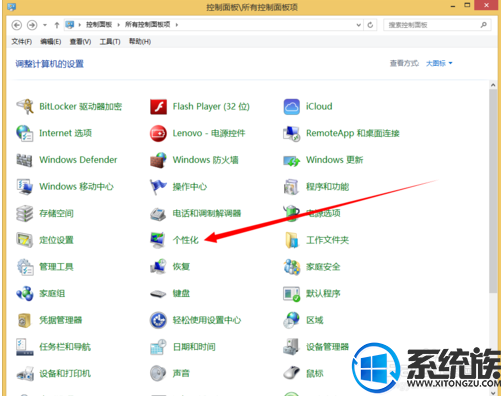This screenshot has width=501, height=396.
Task: Click the Forward navigation button
Action: 32,25
